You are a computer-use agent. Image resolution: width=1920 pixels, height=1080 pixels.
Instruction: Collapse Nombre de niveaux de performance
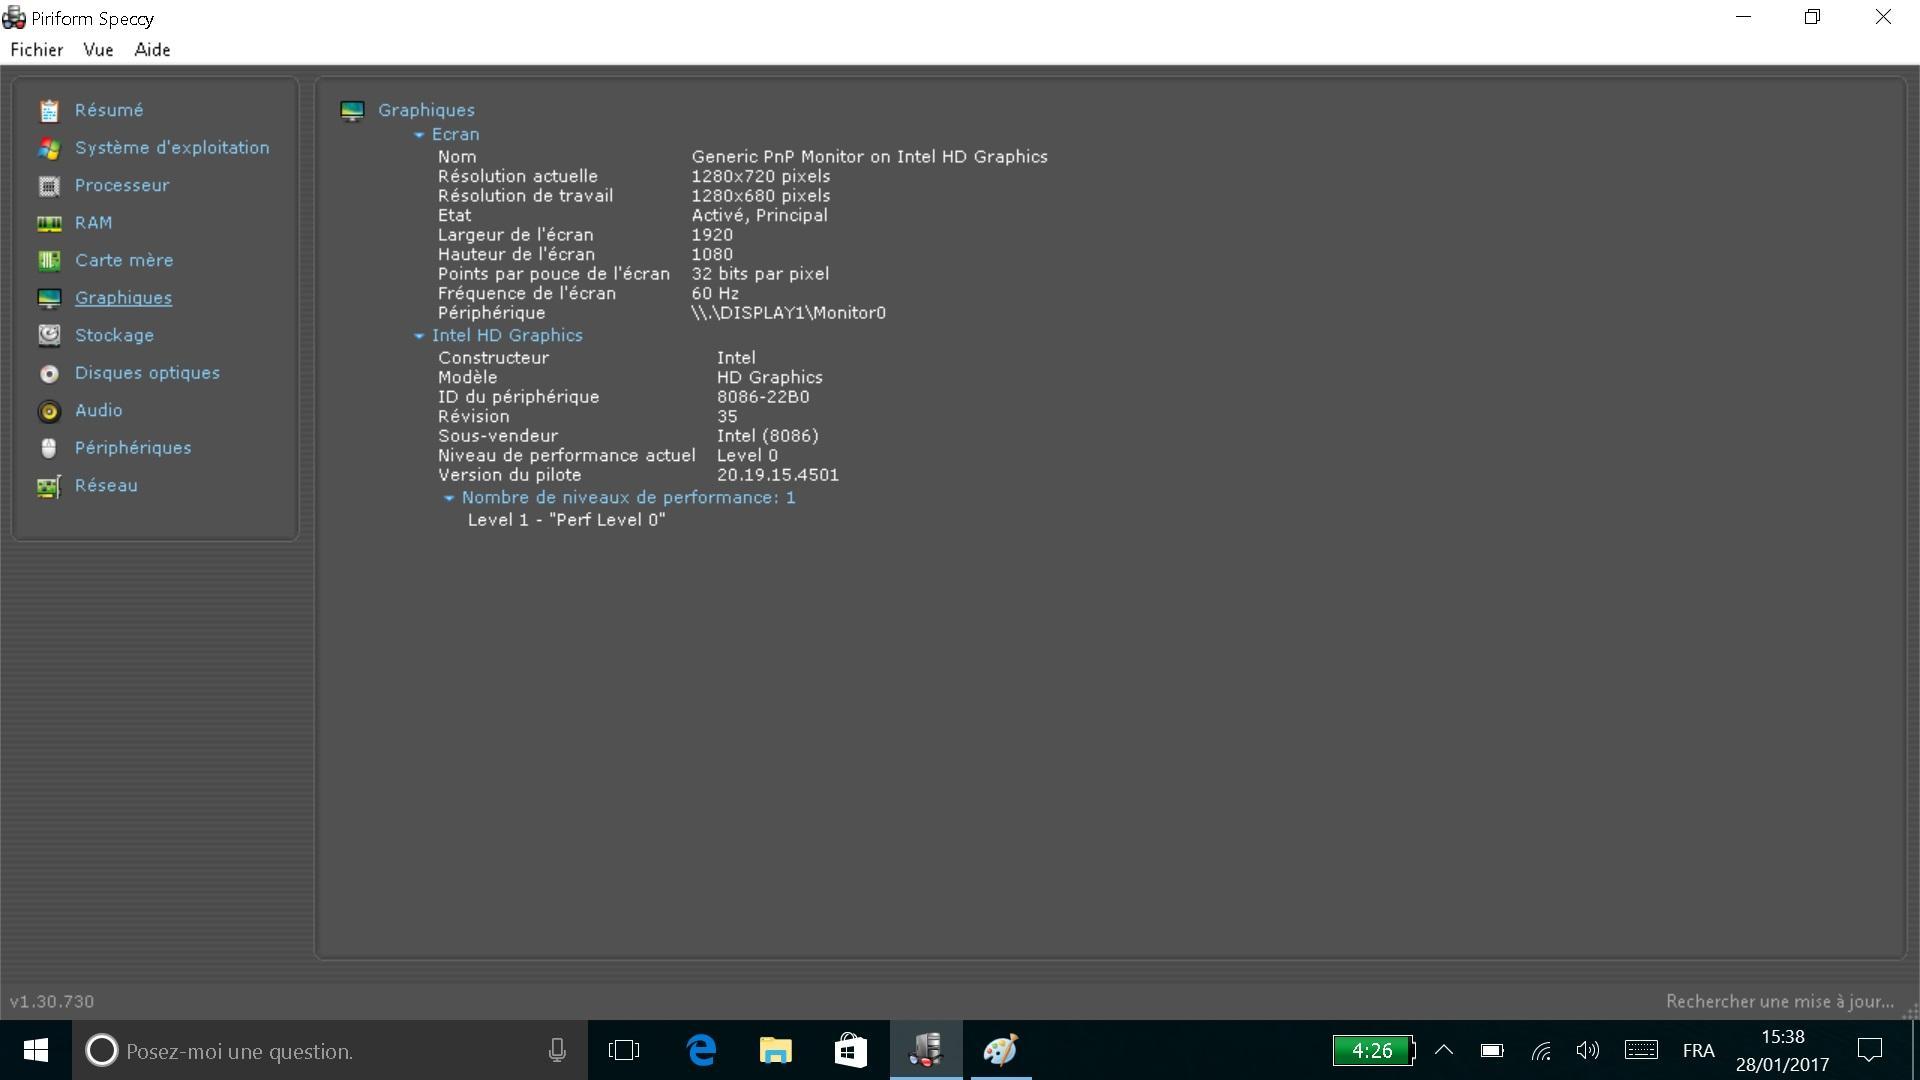tap(449, 498)
